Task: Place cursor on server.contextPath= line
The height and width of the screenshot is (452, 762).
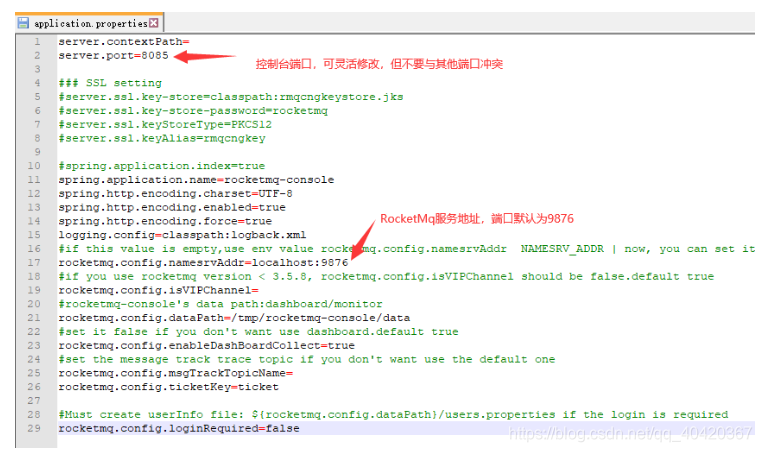Action: tap(124, 42)
